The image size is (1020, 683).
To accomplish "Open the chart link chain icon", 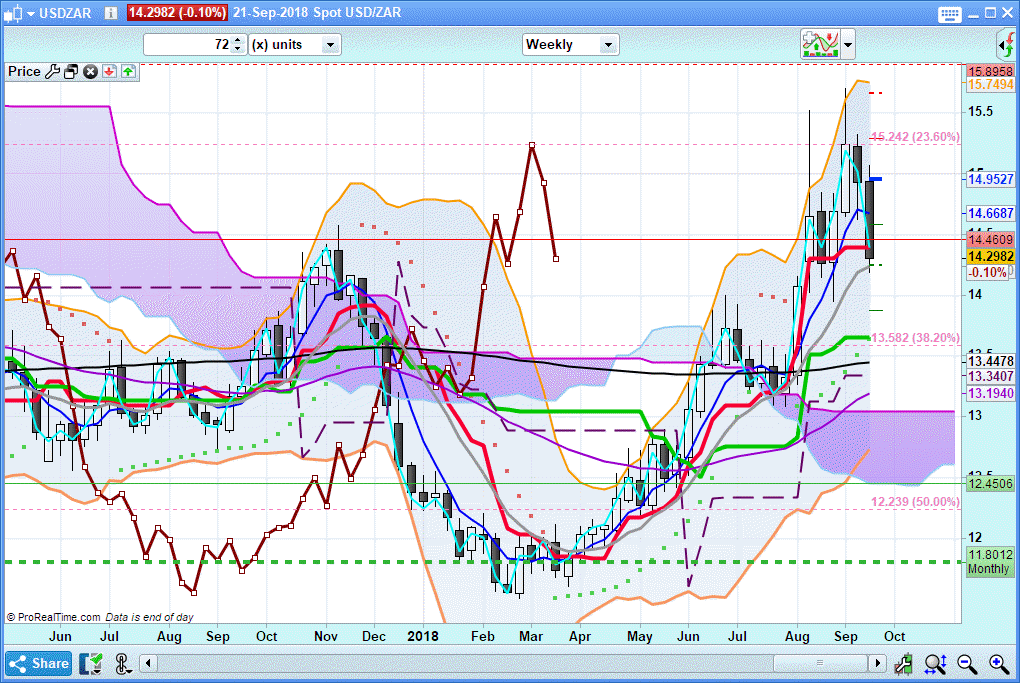I will (122, 664).
